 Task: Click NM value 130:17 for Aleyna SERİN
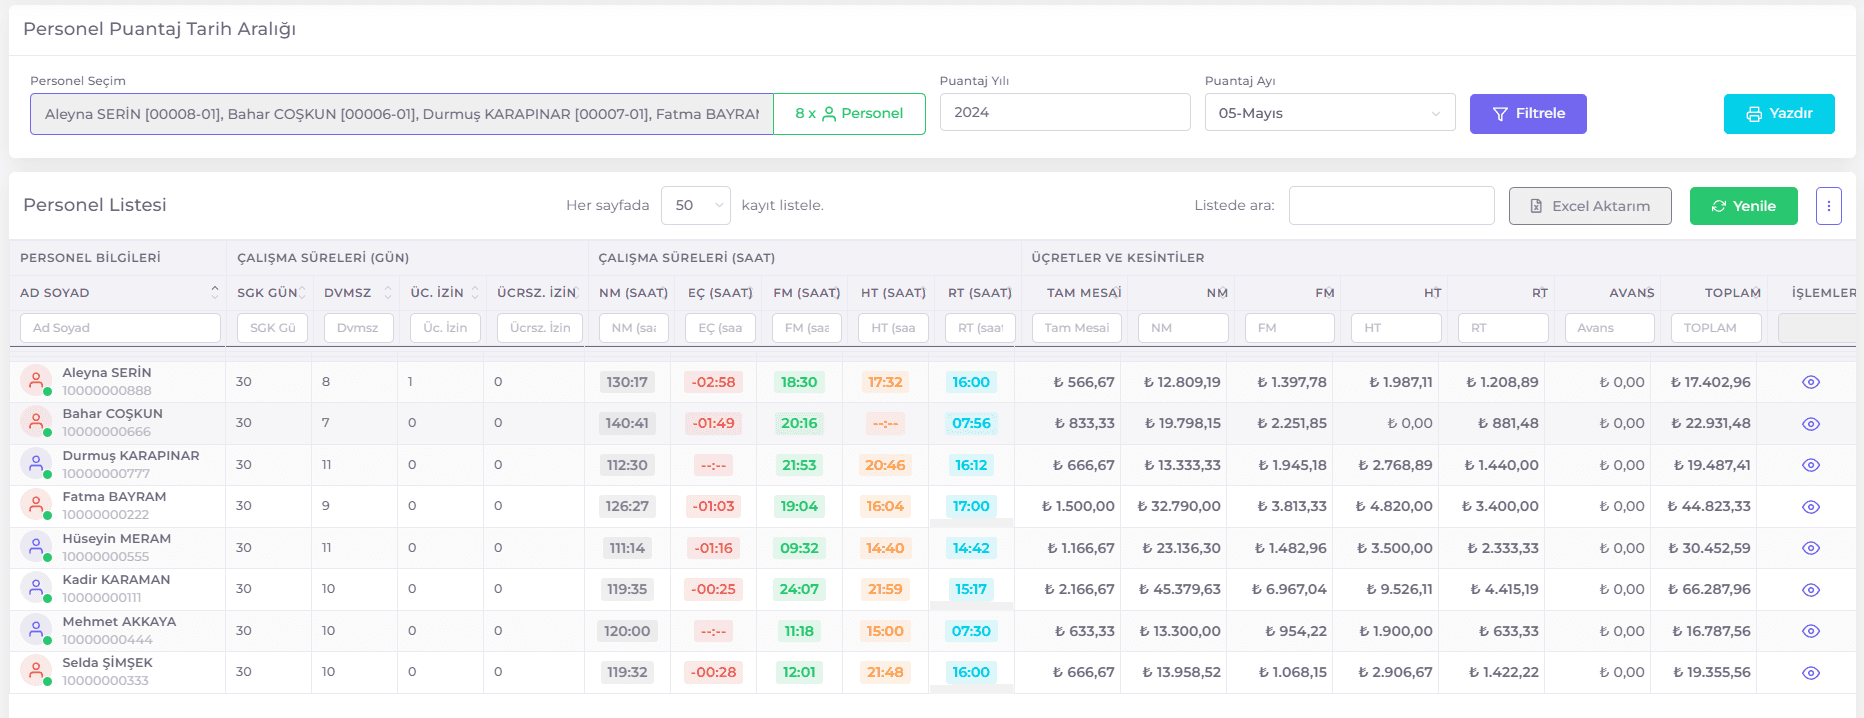click(x=627, y=382)
